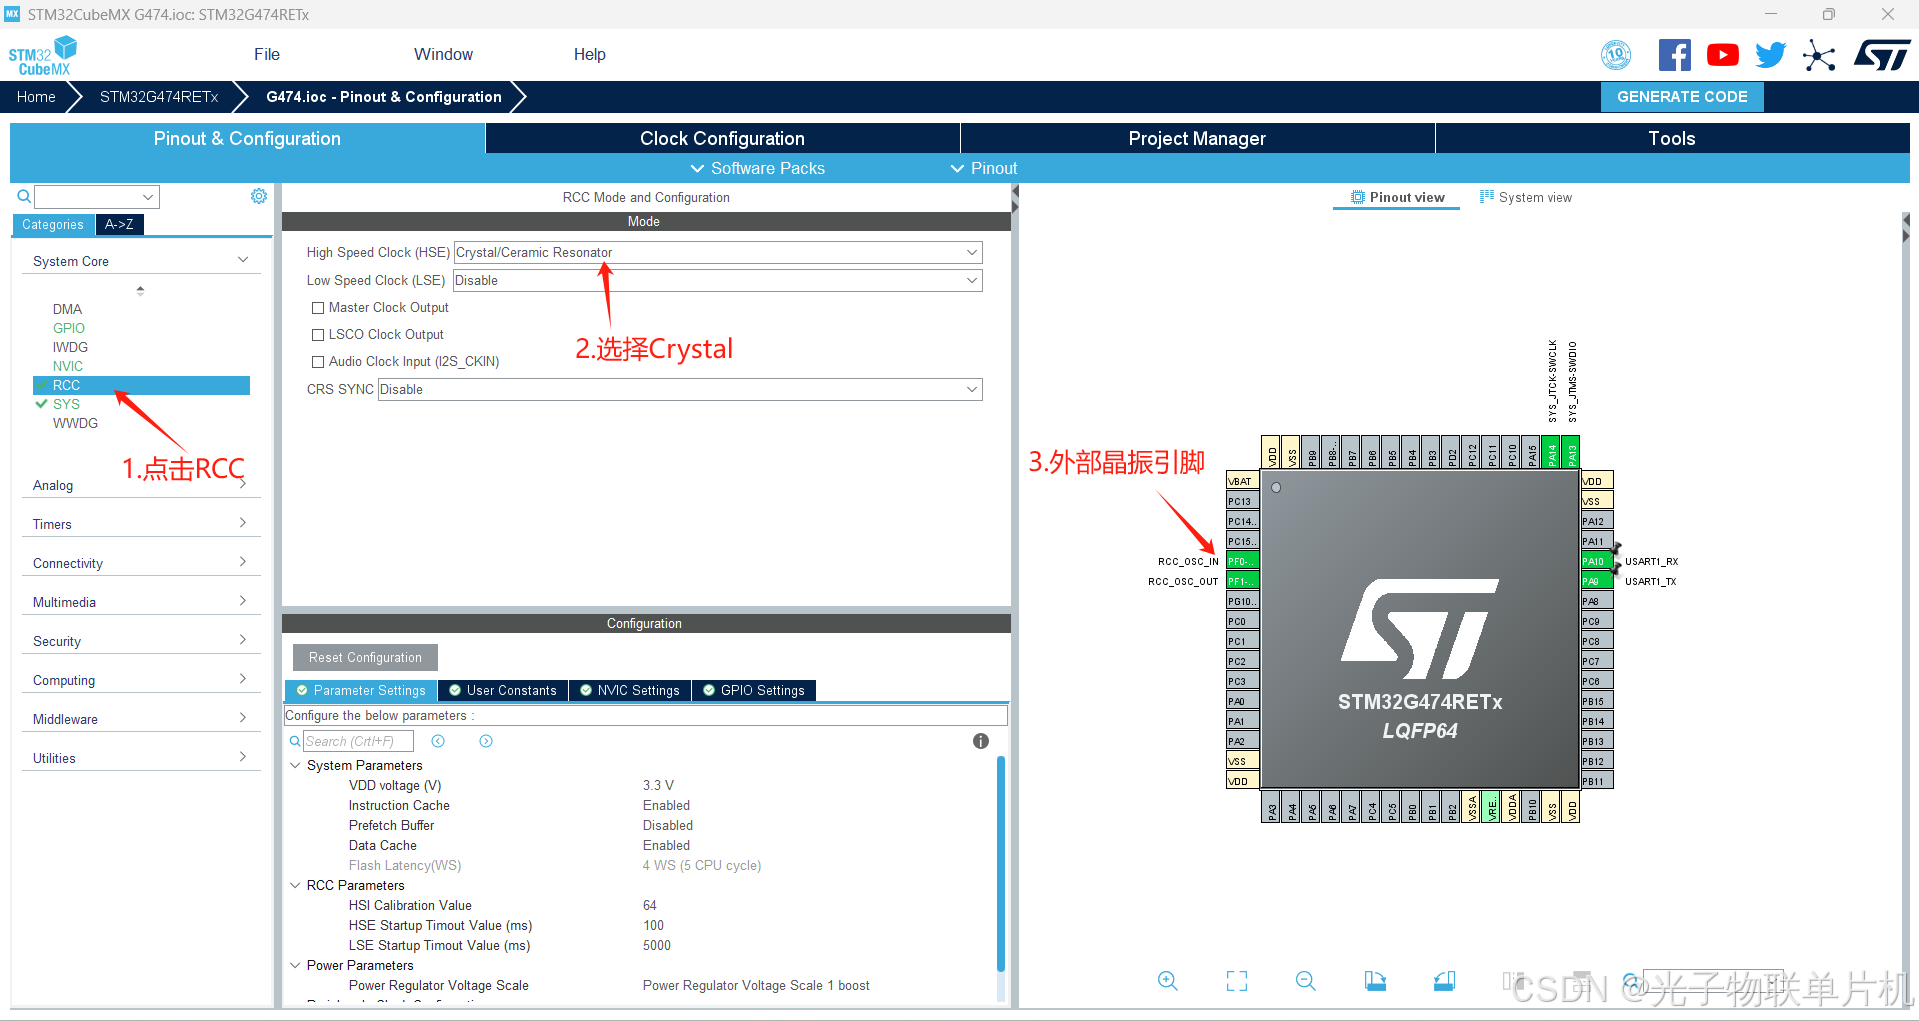1919x1021 pixels.
Task: Open the ST Twitter icon
Action: (1771, 55)
